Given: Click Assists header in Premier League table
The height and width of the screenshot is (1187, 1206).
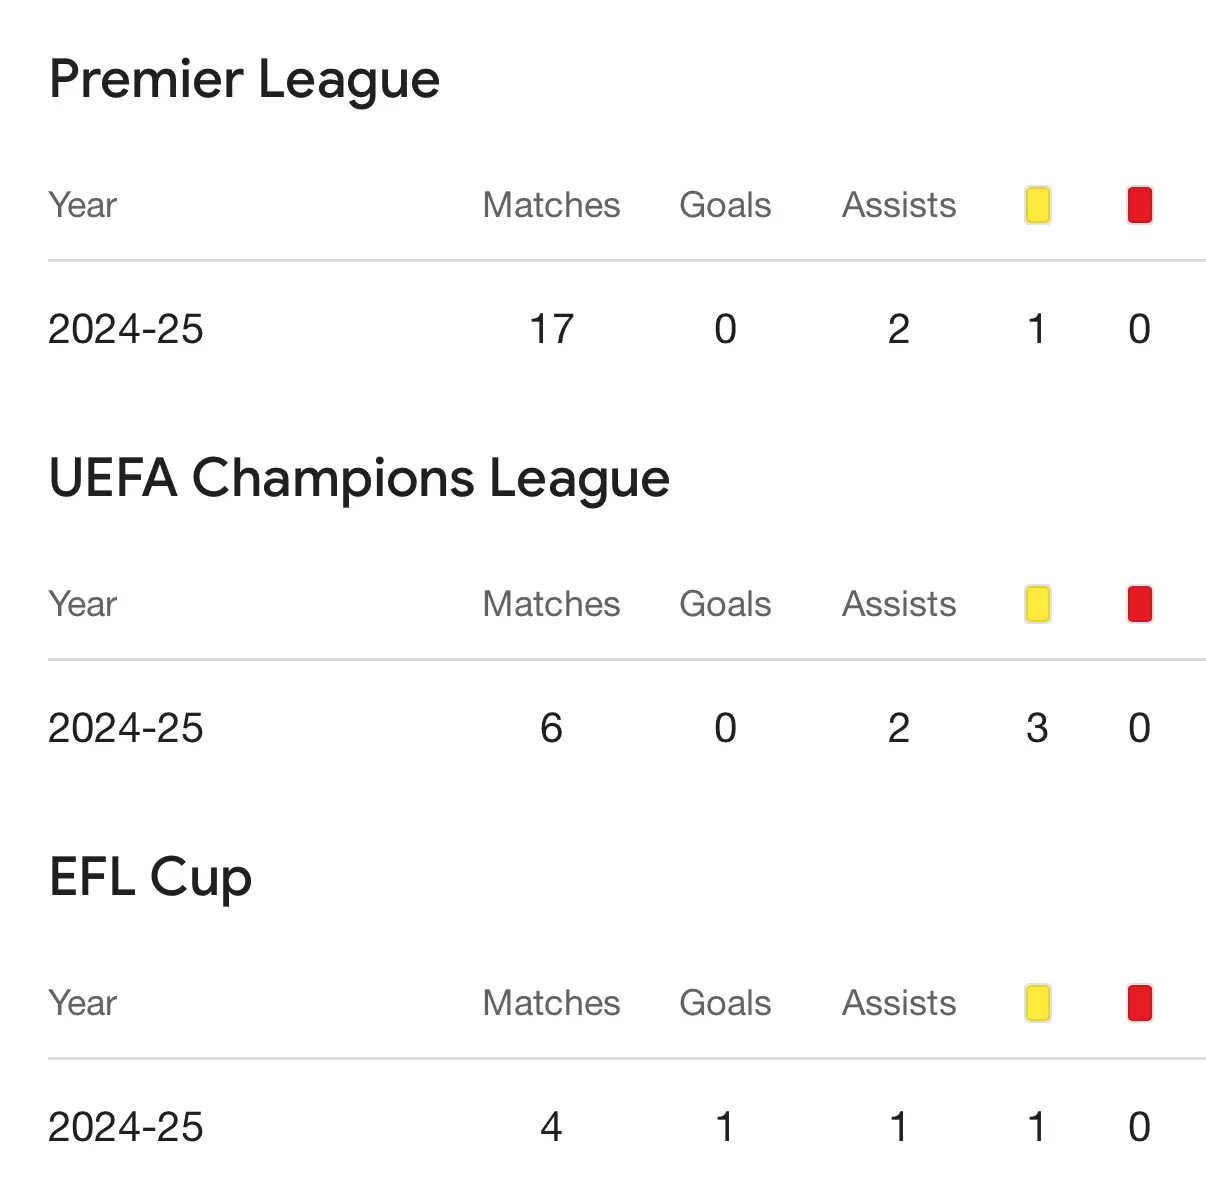Looking at the screenshot, I should pyautogui.click(x=899, y=205).
